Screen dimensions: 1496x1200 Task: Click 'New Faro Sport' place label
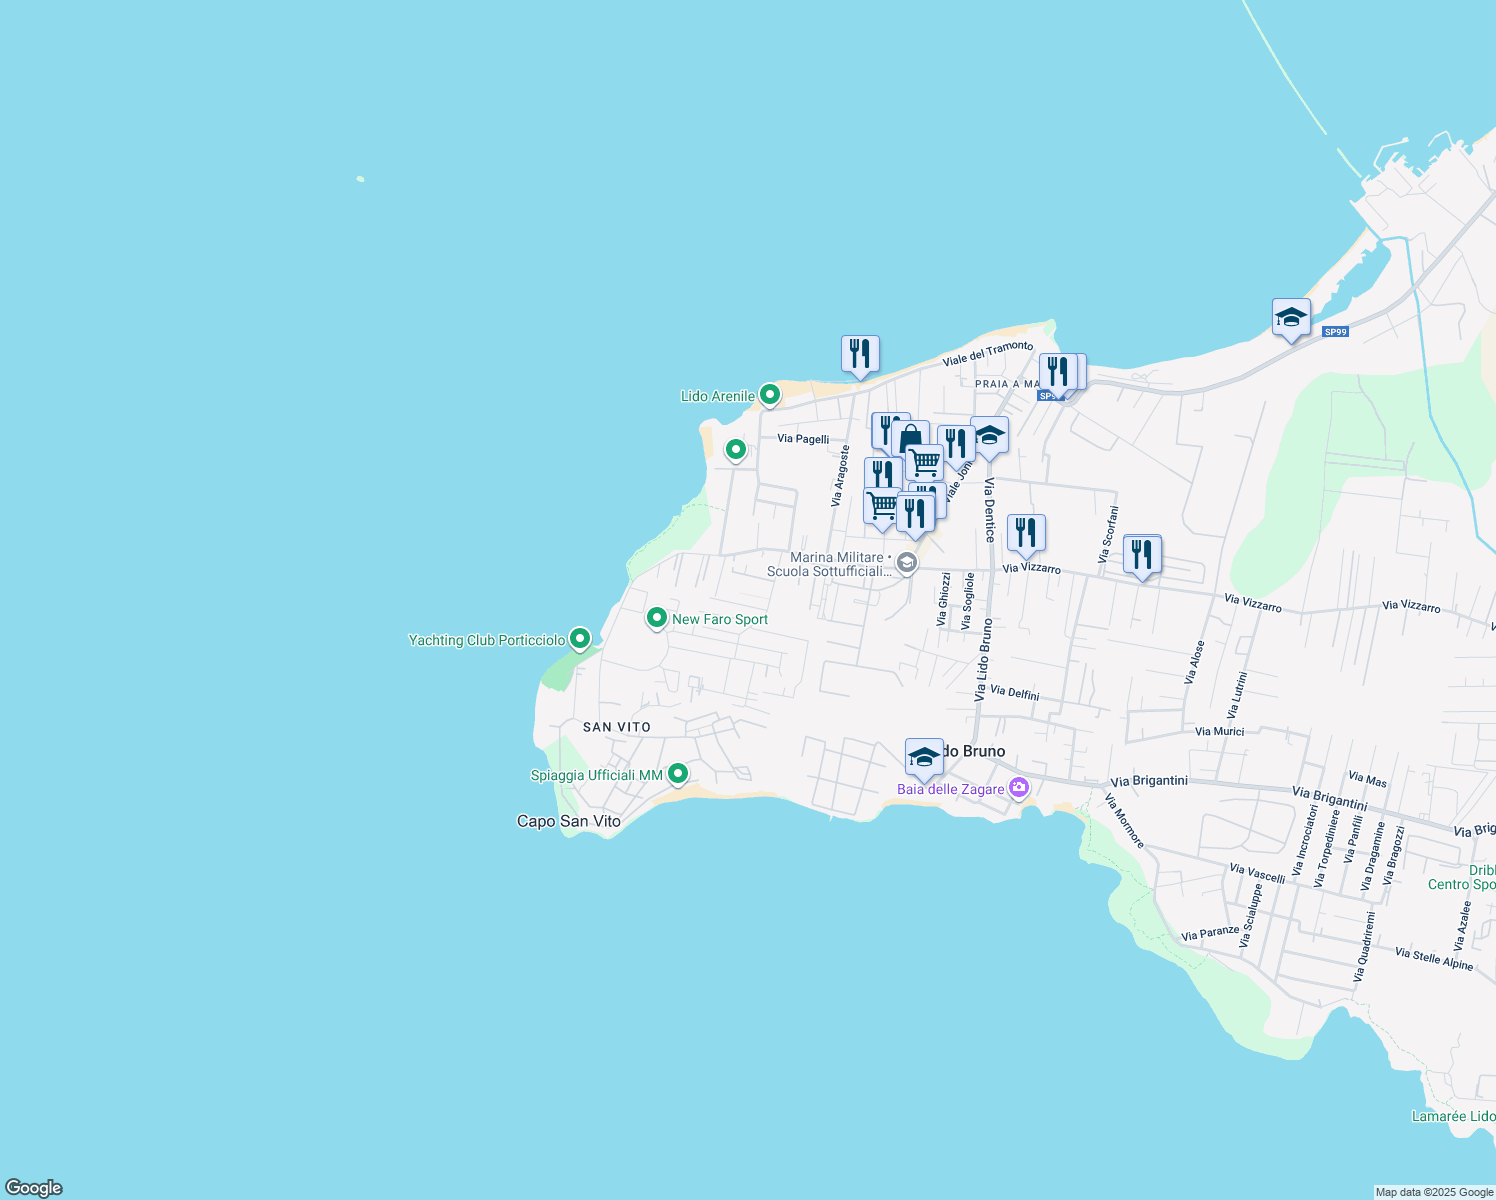[x=720, y=620]
